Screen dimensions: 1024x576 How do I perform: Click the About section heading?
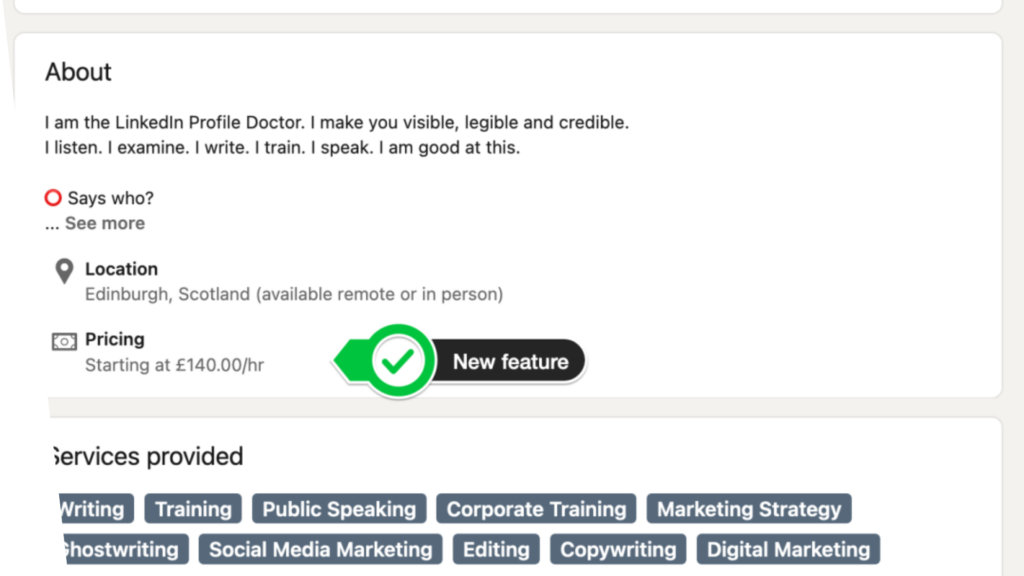(x=78, y=72)
